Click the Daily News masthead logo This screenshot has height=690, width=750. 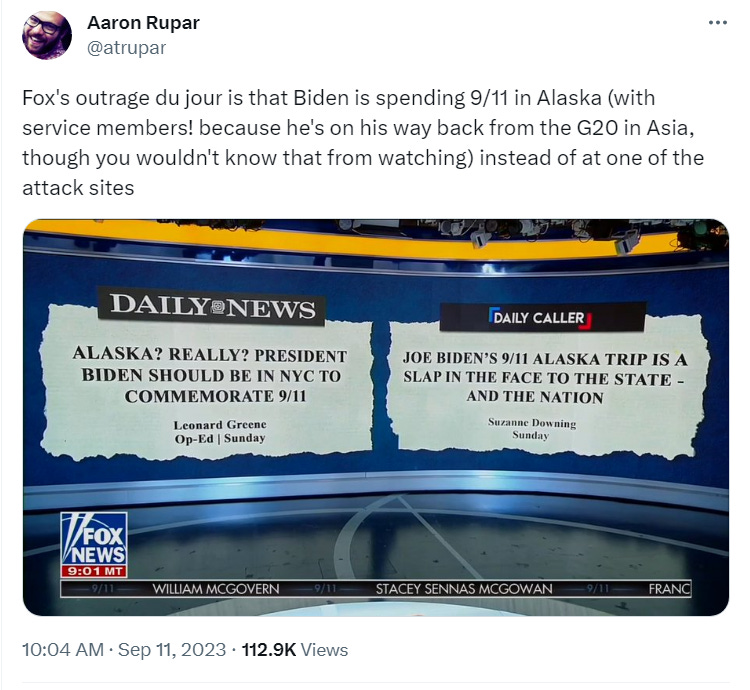[x=212, y=306]
